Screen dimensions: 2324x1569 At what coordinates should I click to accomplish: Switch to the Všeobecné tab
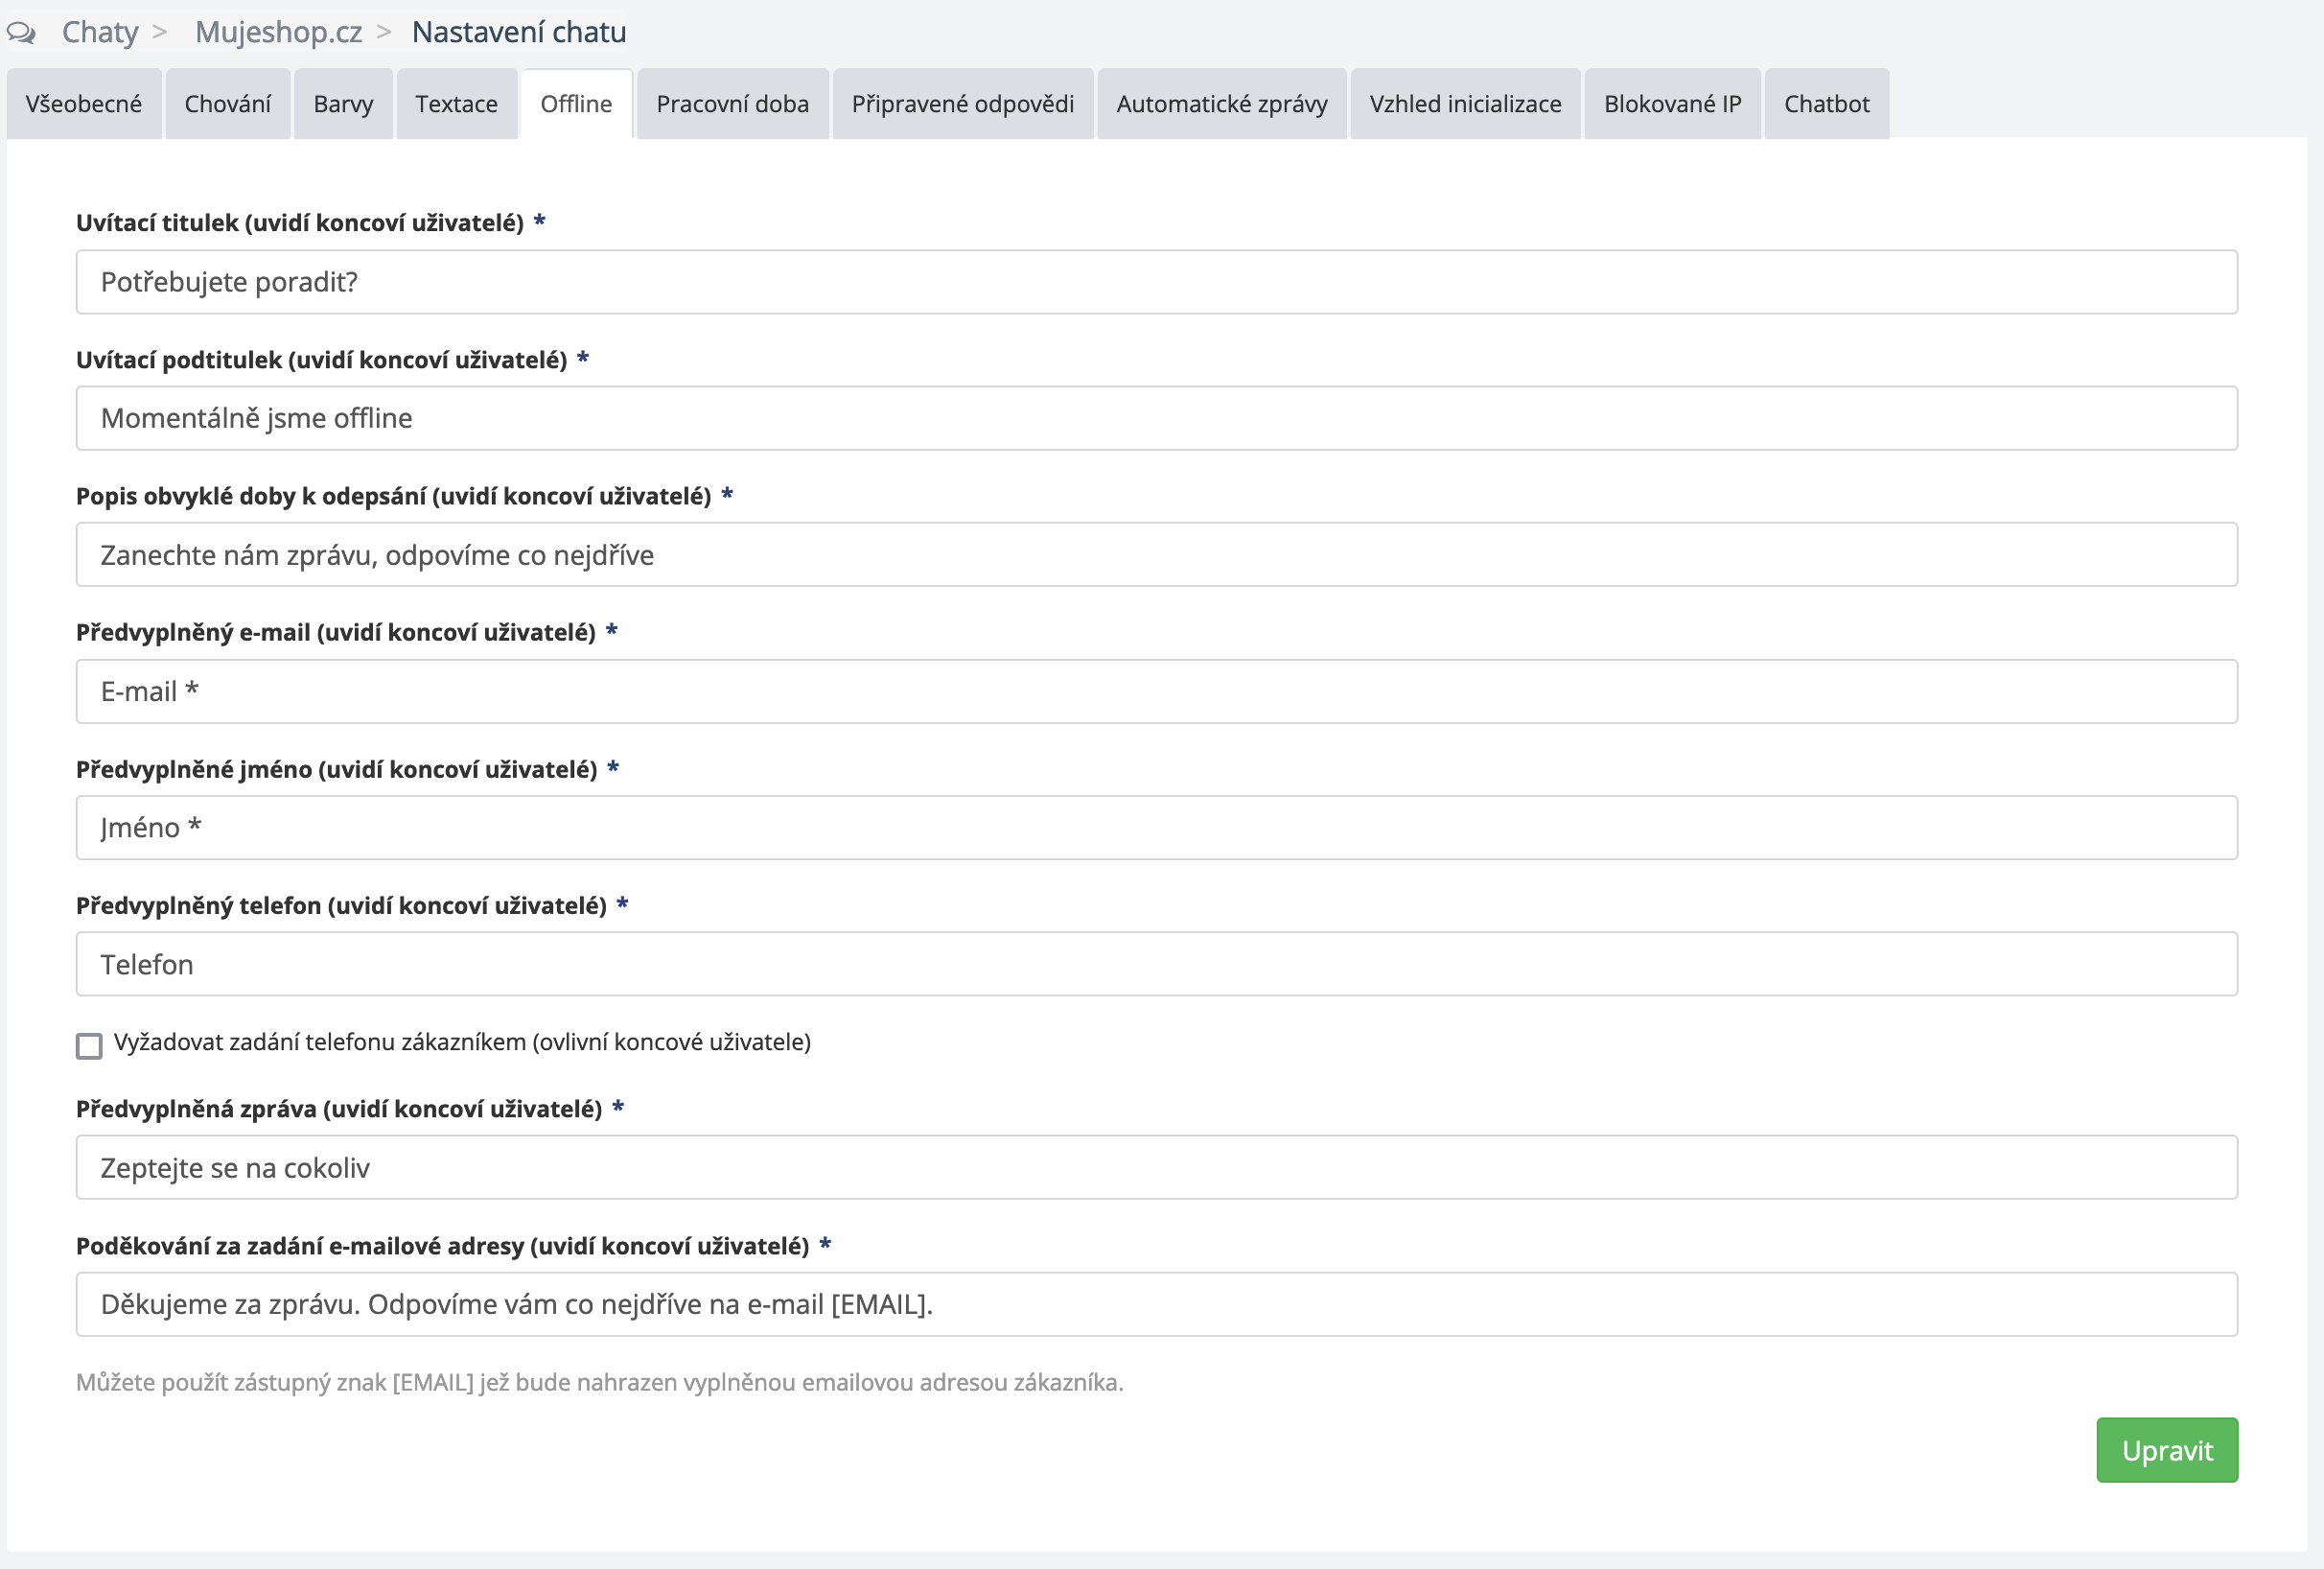coord(84,104)
